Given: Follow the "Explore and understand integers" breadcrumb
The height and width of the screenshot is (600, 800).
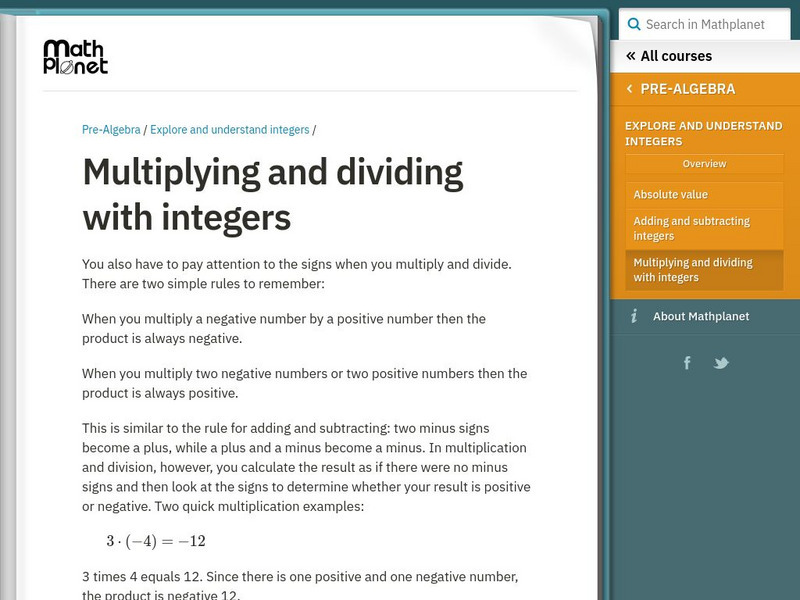Looking at the screenshot, I should [x=228, y=129].
